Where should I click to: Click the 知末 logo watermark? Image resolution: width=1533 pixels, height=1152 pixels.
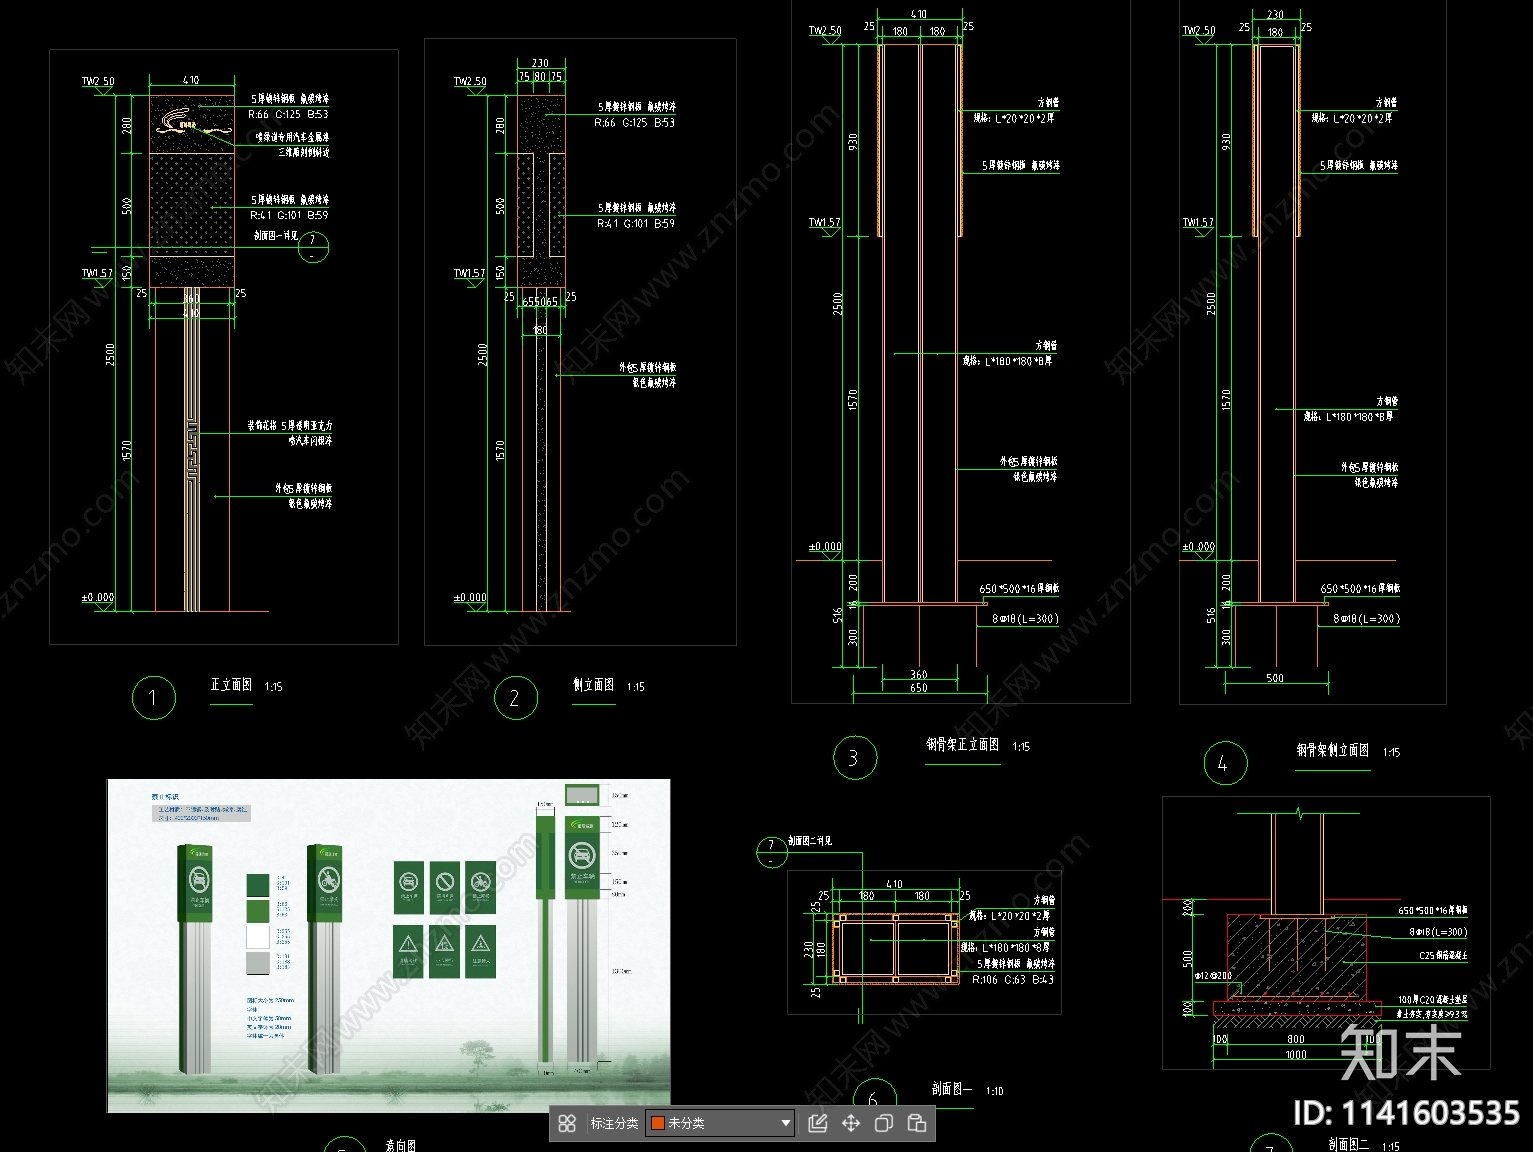(1400, 1051)
